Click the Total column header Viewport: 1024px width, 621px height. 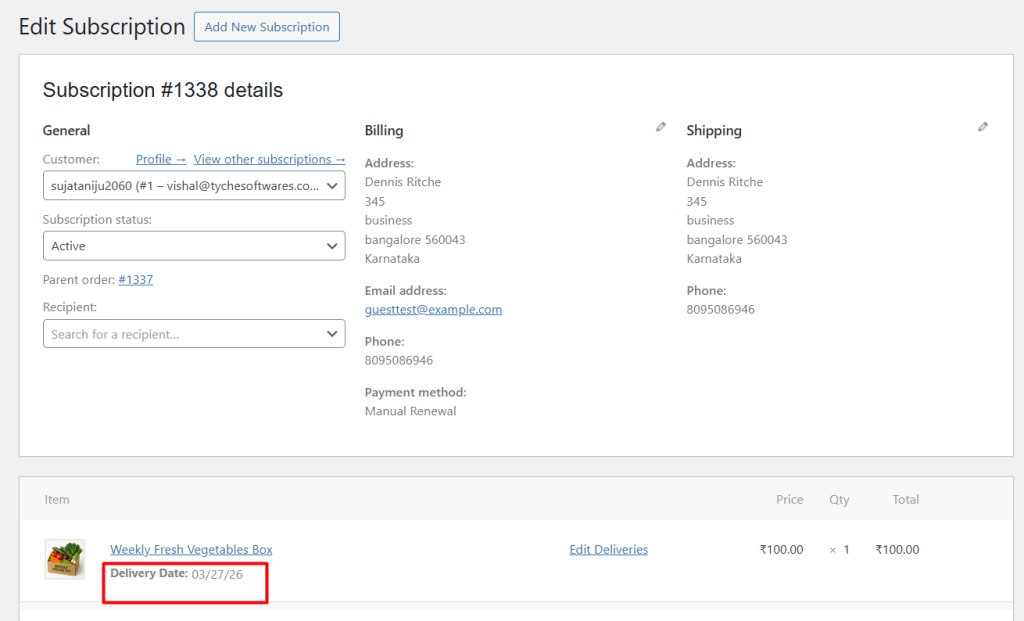click(905, 499)
